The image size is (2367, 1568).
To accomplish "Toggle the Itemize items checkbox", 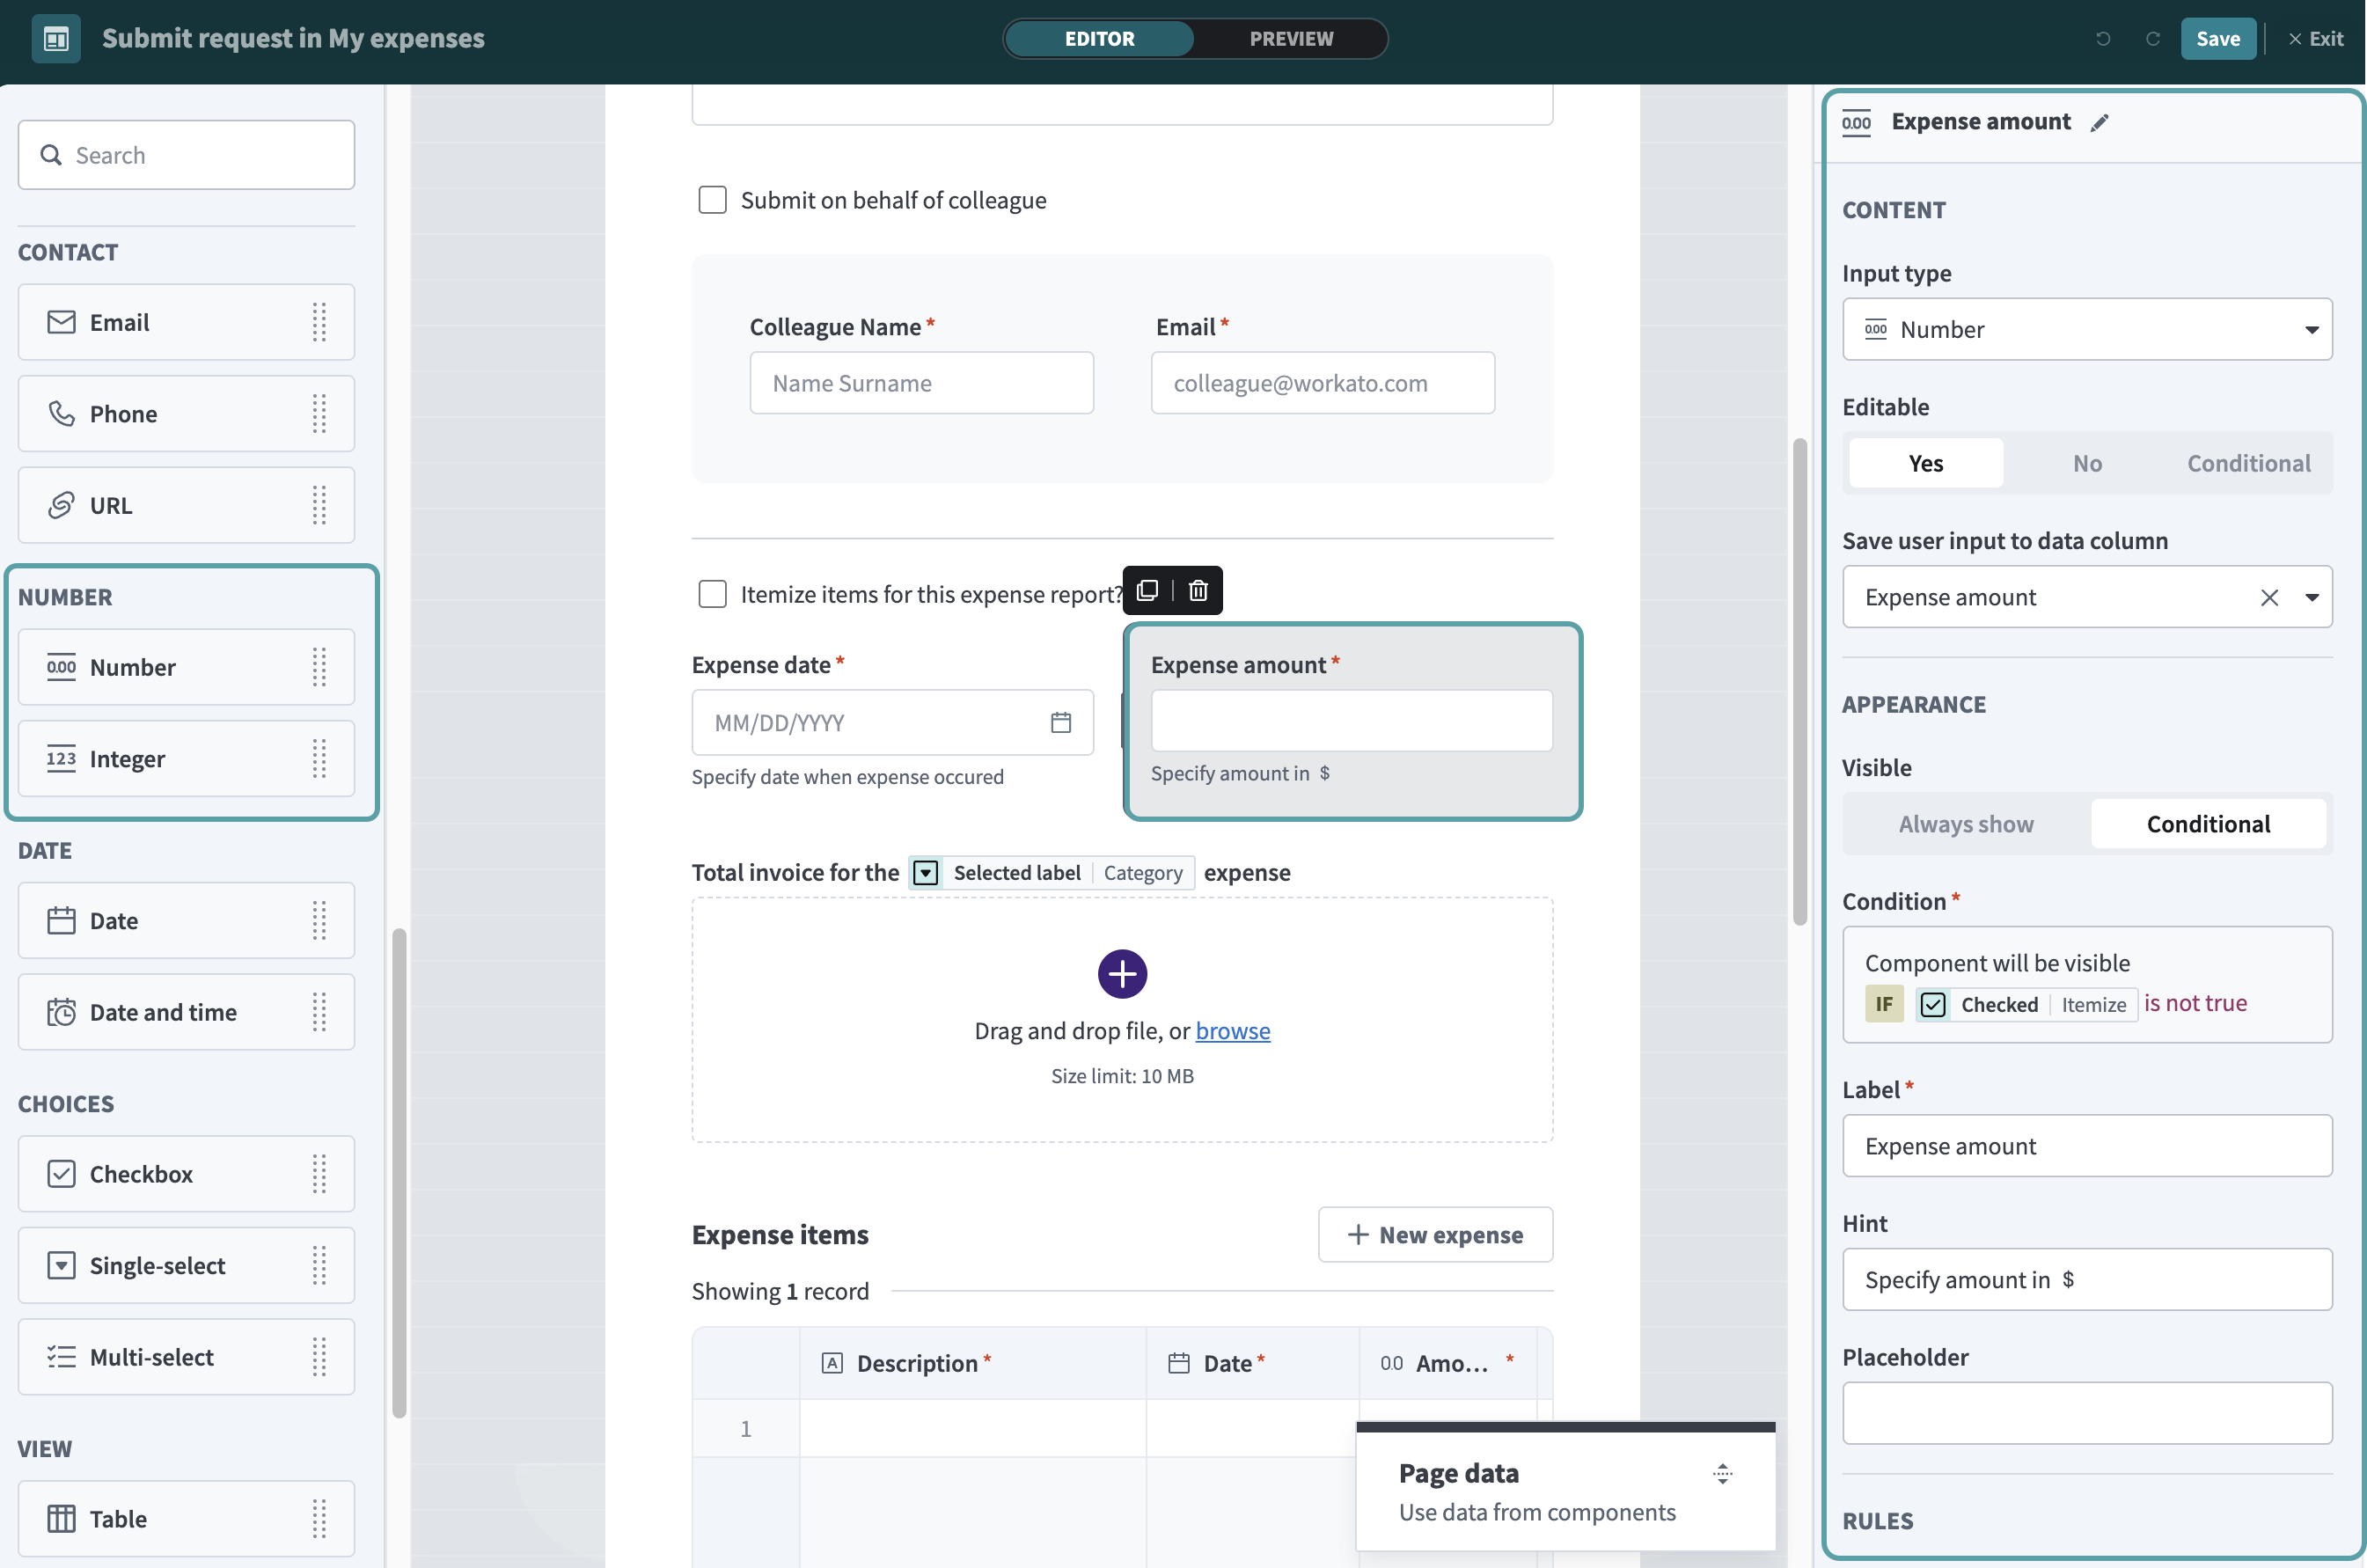I will 712,594.
